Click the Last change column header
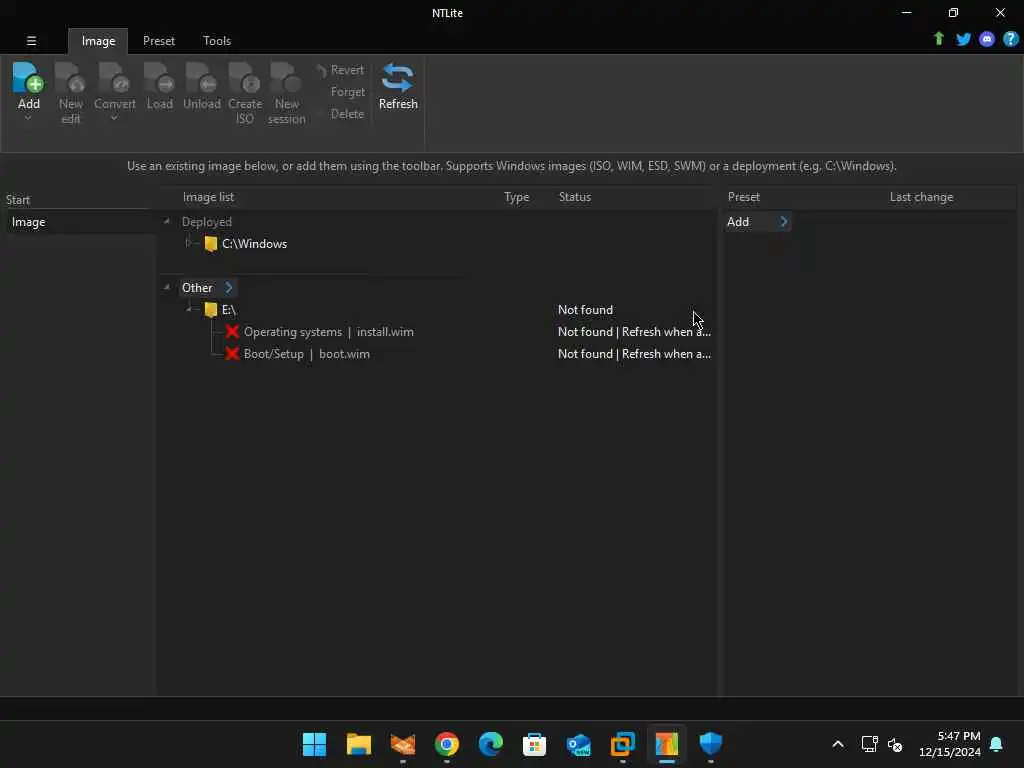The image size is (1024, 768). pos(921,197)
